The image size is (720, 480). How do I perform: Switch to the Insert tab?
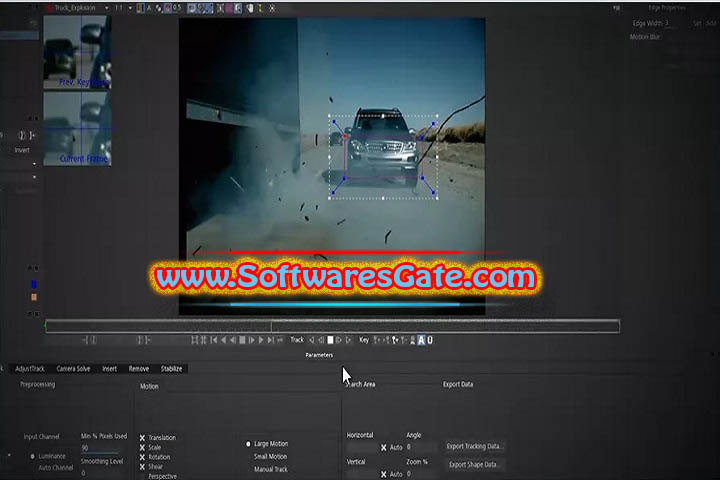[x=109, y=368]
